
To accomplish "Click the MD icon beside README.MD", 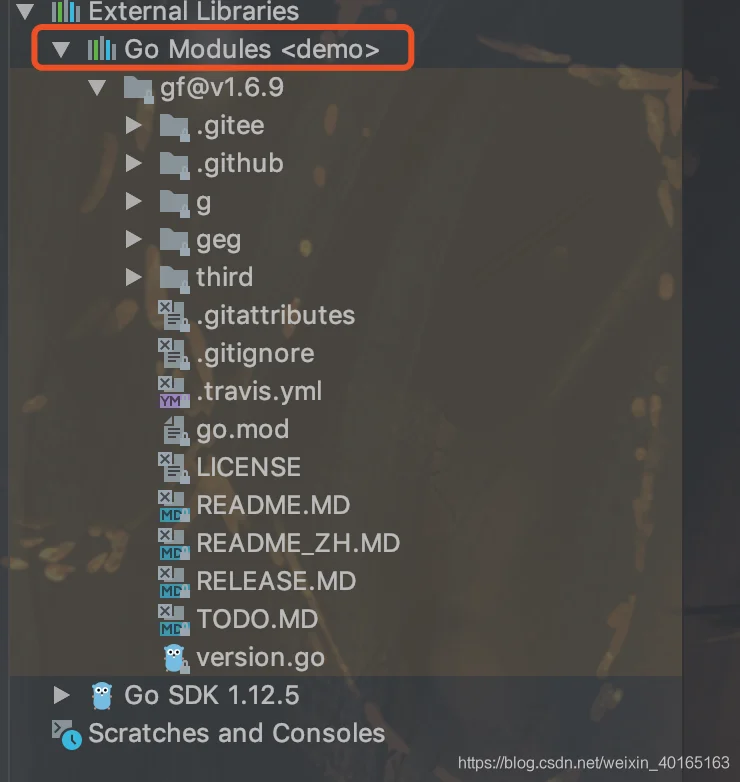I will (174, 506).
